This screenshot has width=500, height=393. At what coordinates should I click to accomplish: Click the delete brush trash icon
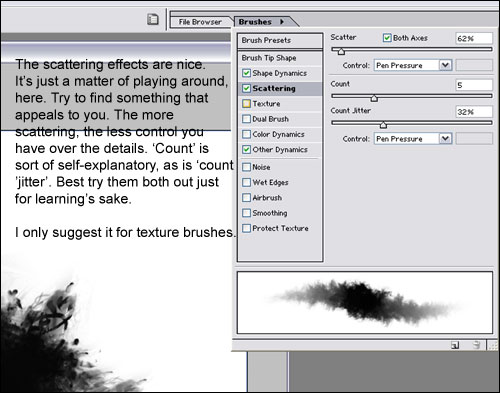point(477,345)
